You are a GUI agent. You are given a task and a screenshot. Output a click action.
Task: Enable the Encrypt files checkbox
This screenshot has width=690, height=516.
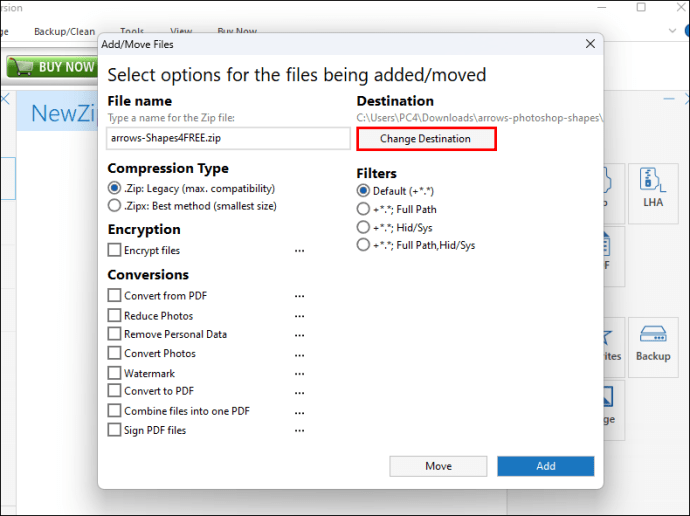(x=114, y=251)
